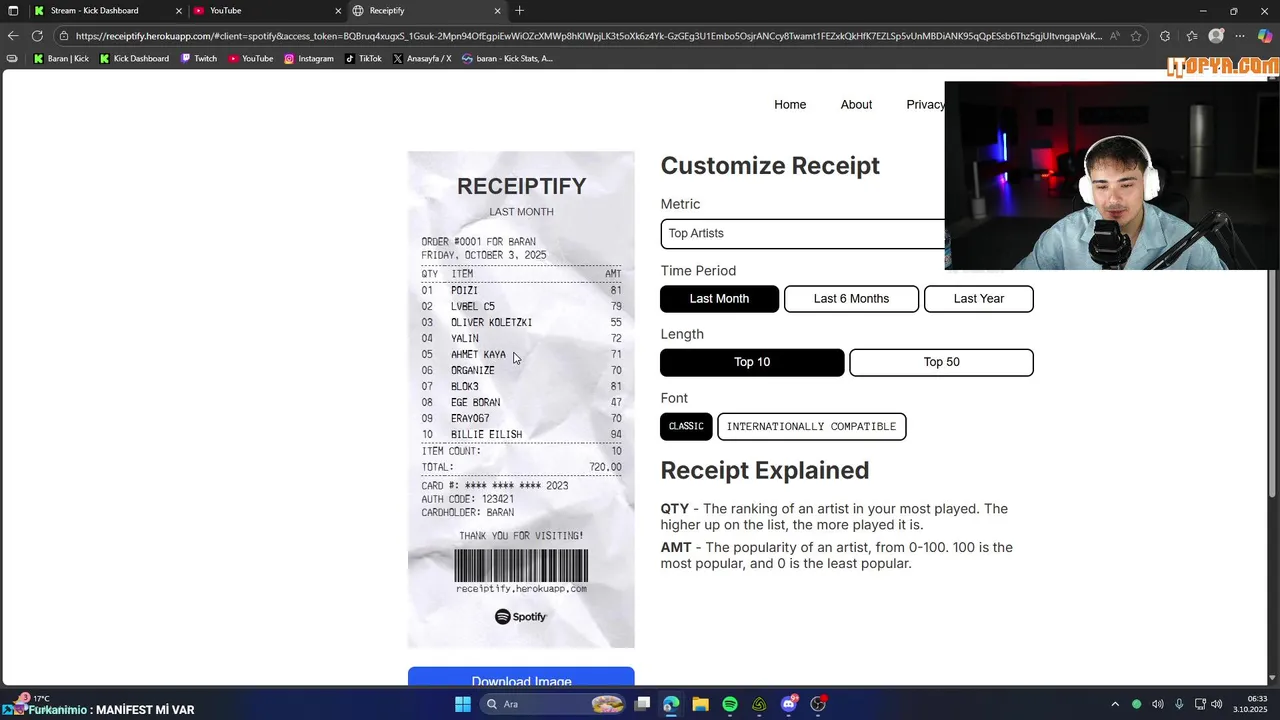Click the OLIVER KOLETZKI artist row
Viewport: 1280px width, 720px height.
(x=521, y=322)
